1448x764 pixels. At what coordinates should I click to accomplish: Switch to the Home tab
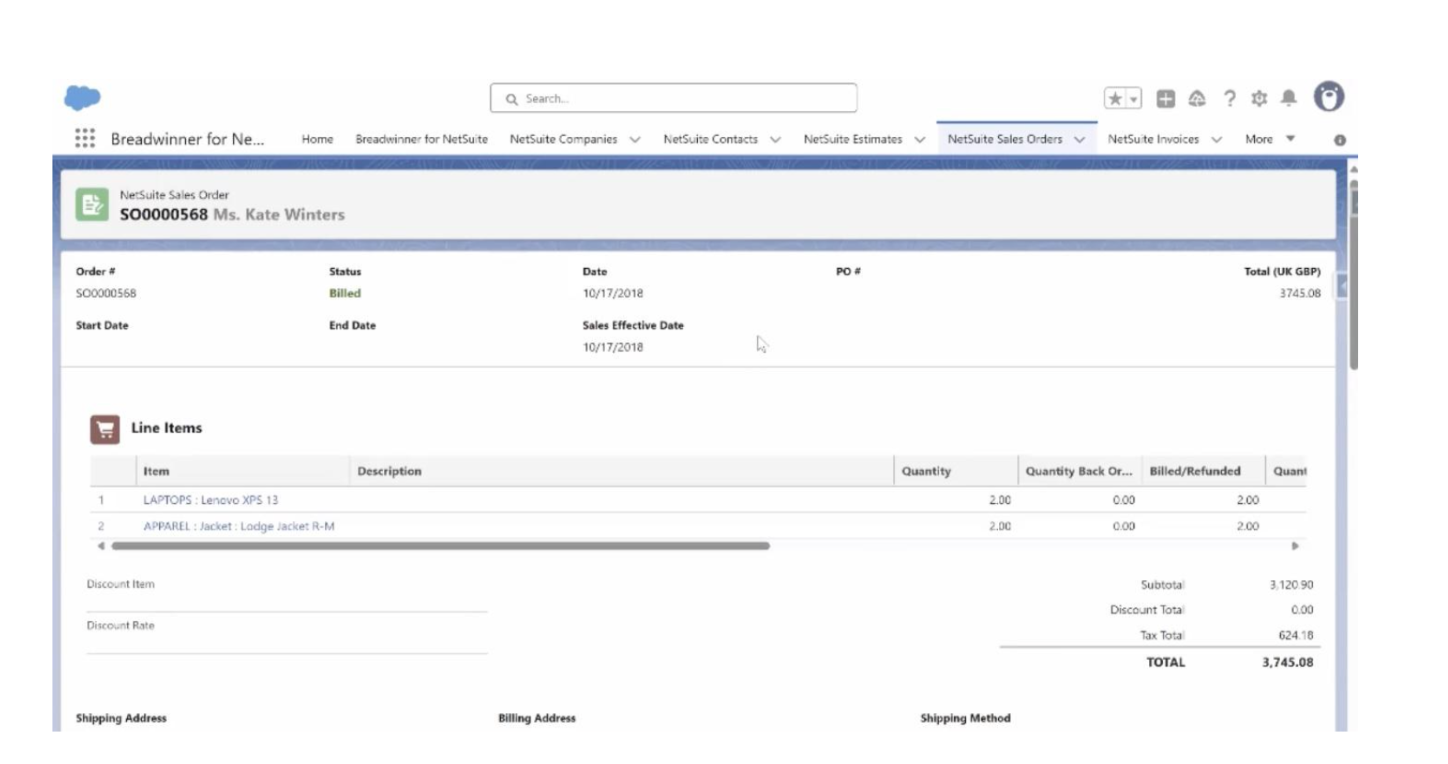point(317,140)
